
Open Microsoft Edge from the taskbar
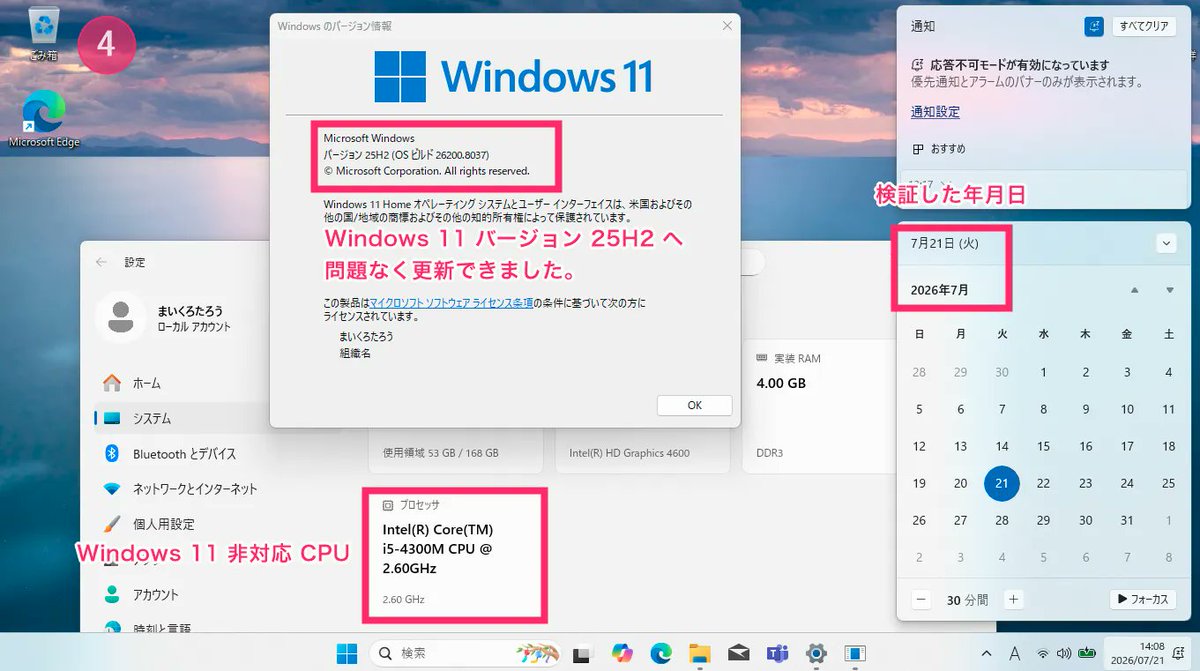[x=661, y=653]
